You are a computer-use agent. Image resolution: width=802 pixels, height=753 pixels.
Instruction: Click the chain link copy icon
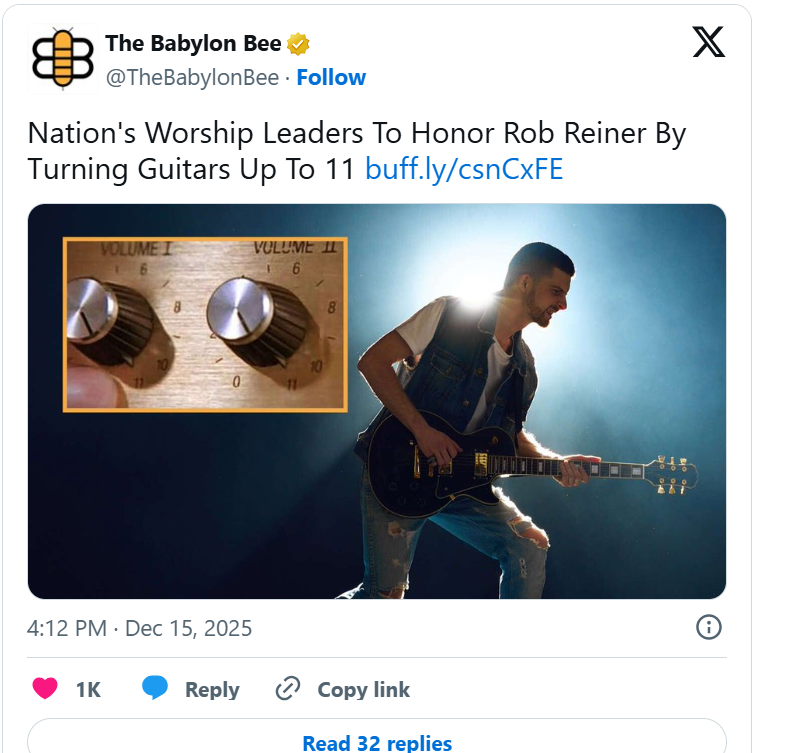(x=288, y=689)
